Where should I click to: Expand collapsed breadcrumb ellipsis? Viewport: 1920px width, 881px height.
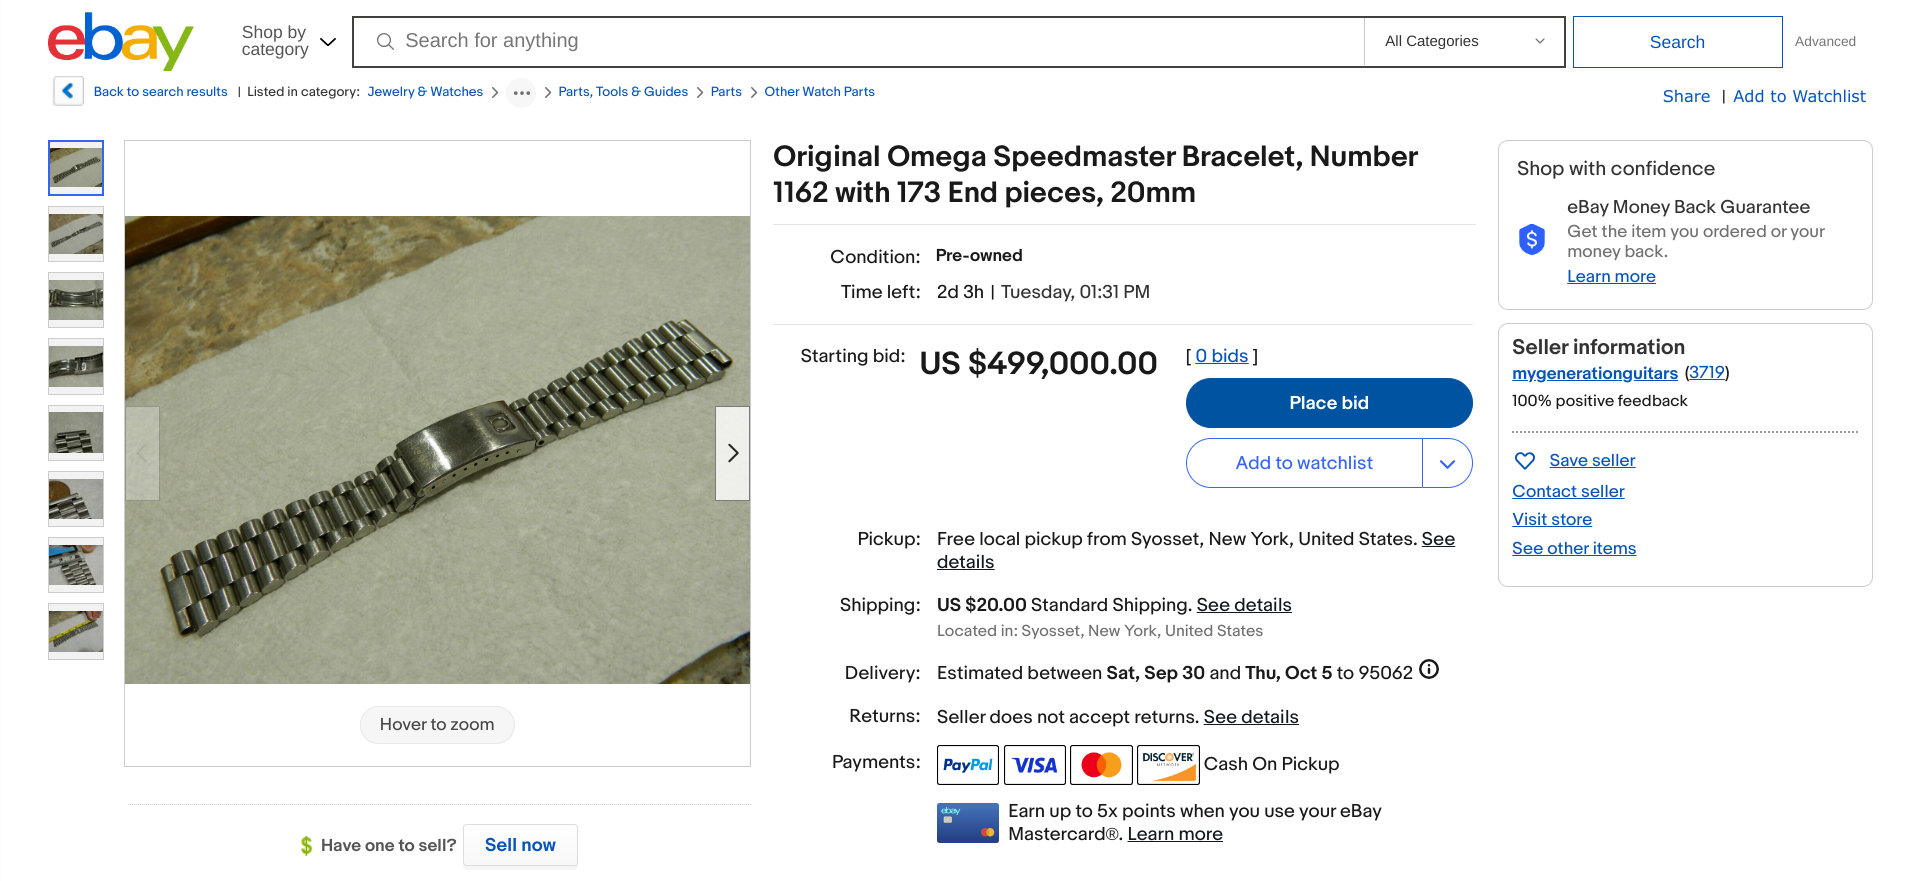[x=521, y=92]
